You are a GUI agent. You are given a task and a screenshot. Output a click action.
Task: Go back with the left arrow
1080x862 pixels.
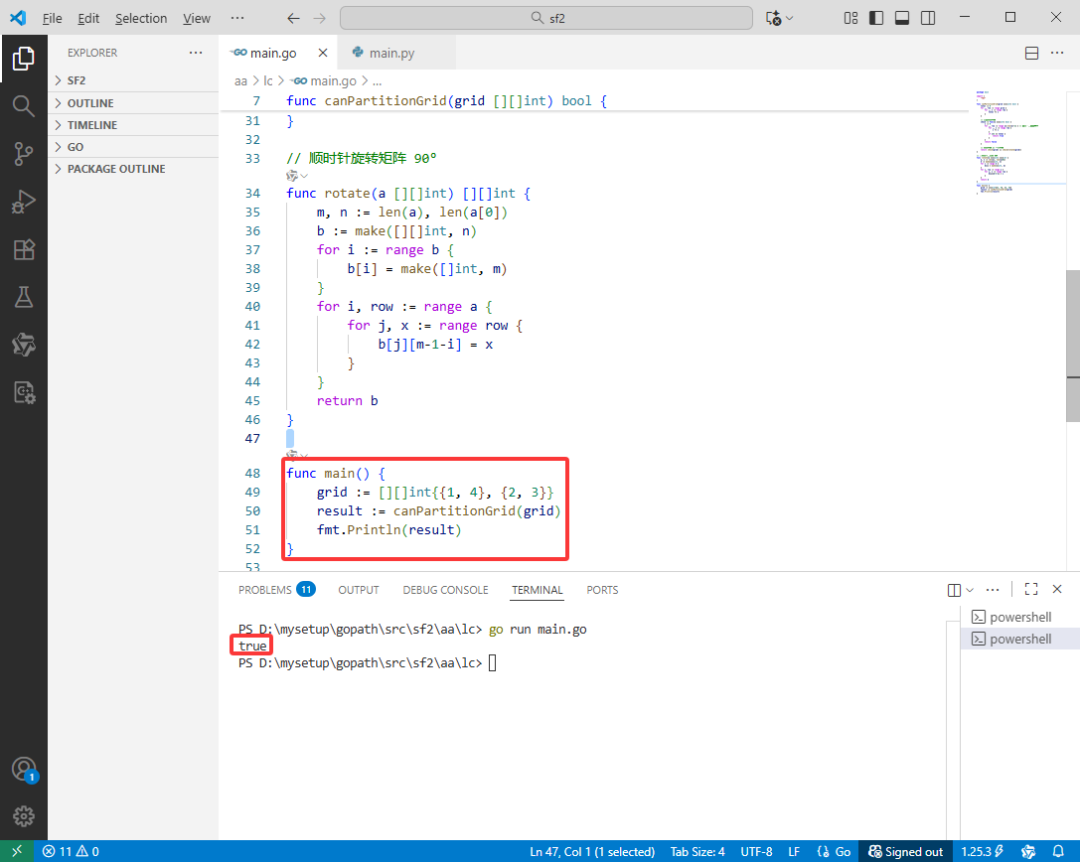[x=293, y=19]
